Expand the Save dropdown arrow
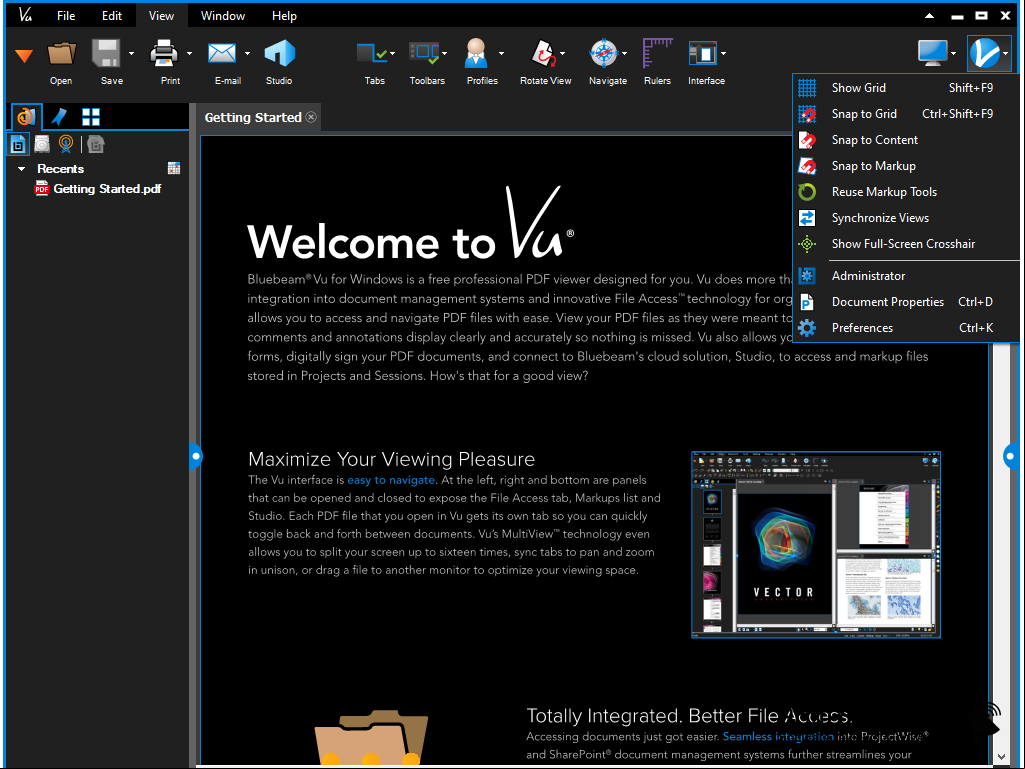Image resolution: width=1025 pixels, height=769 pixels. (x=131, y=54)
